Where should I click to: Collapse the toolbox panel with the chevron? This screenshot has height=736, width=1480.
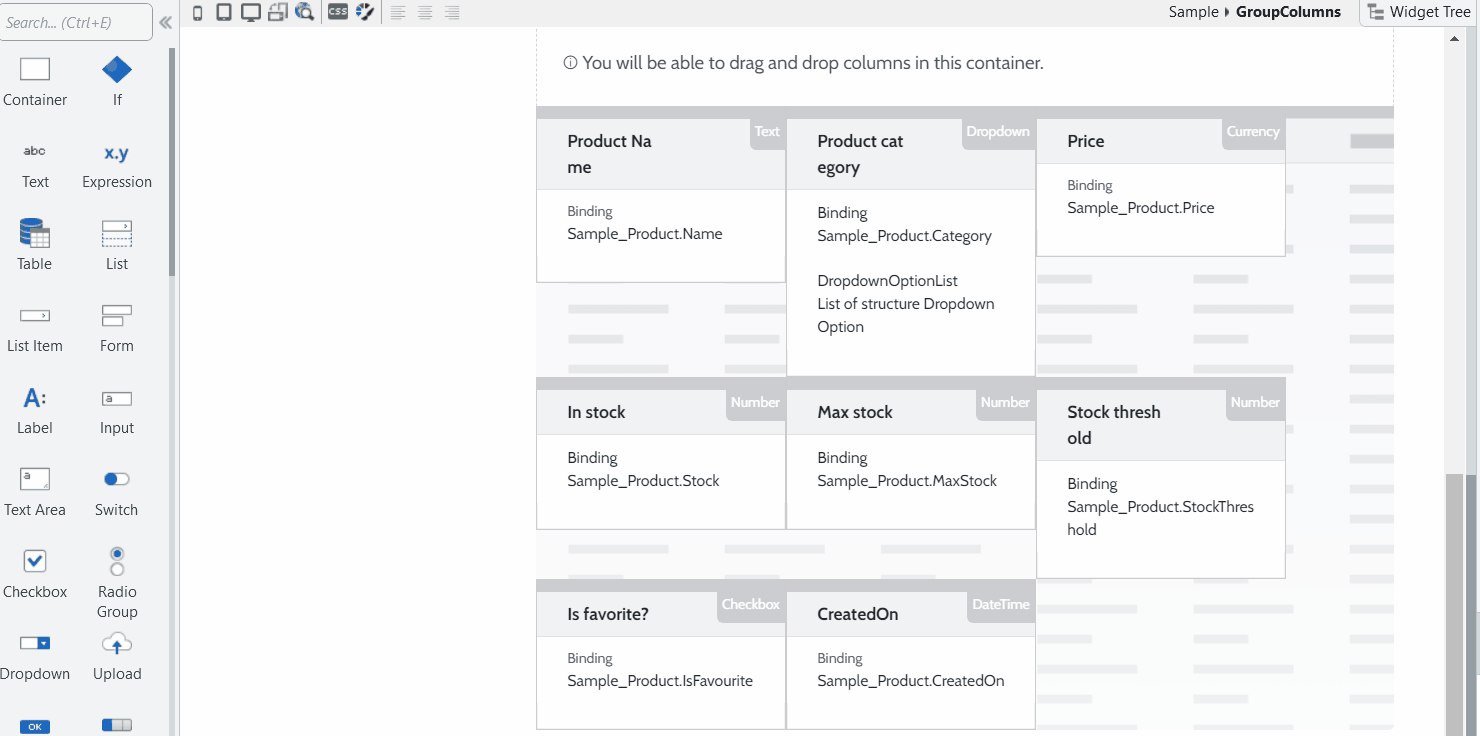[166, 22]
